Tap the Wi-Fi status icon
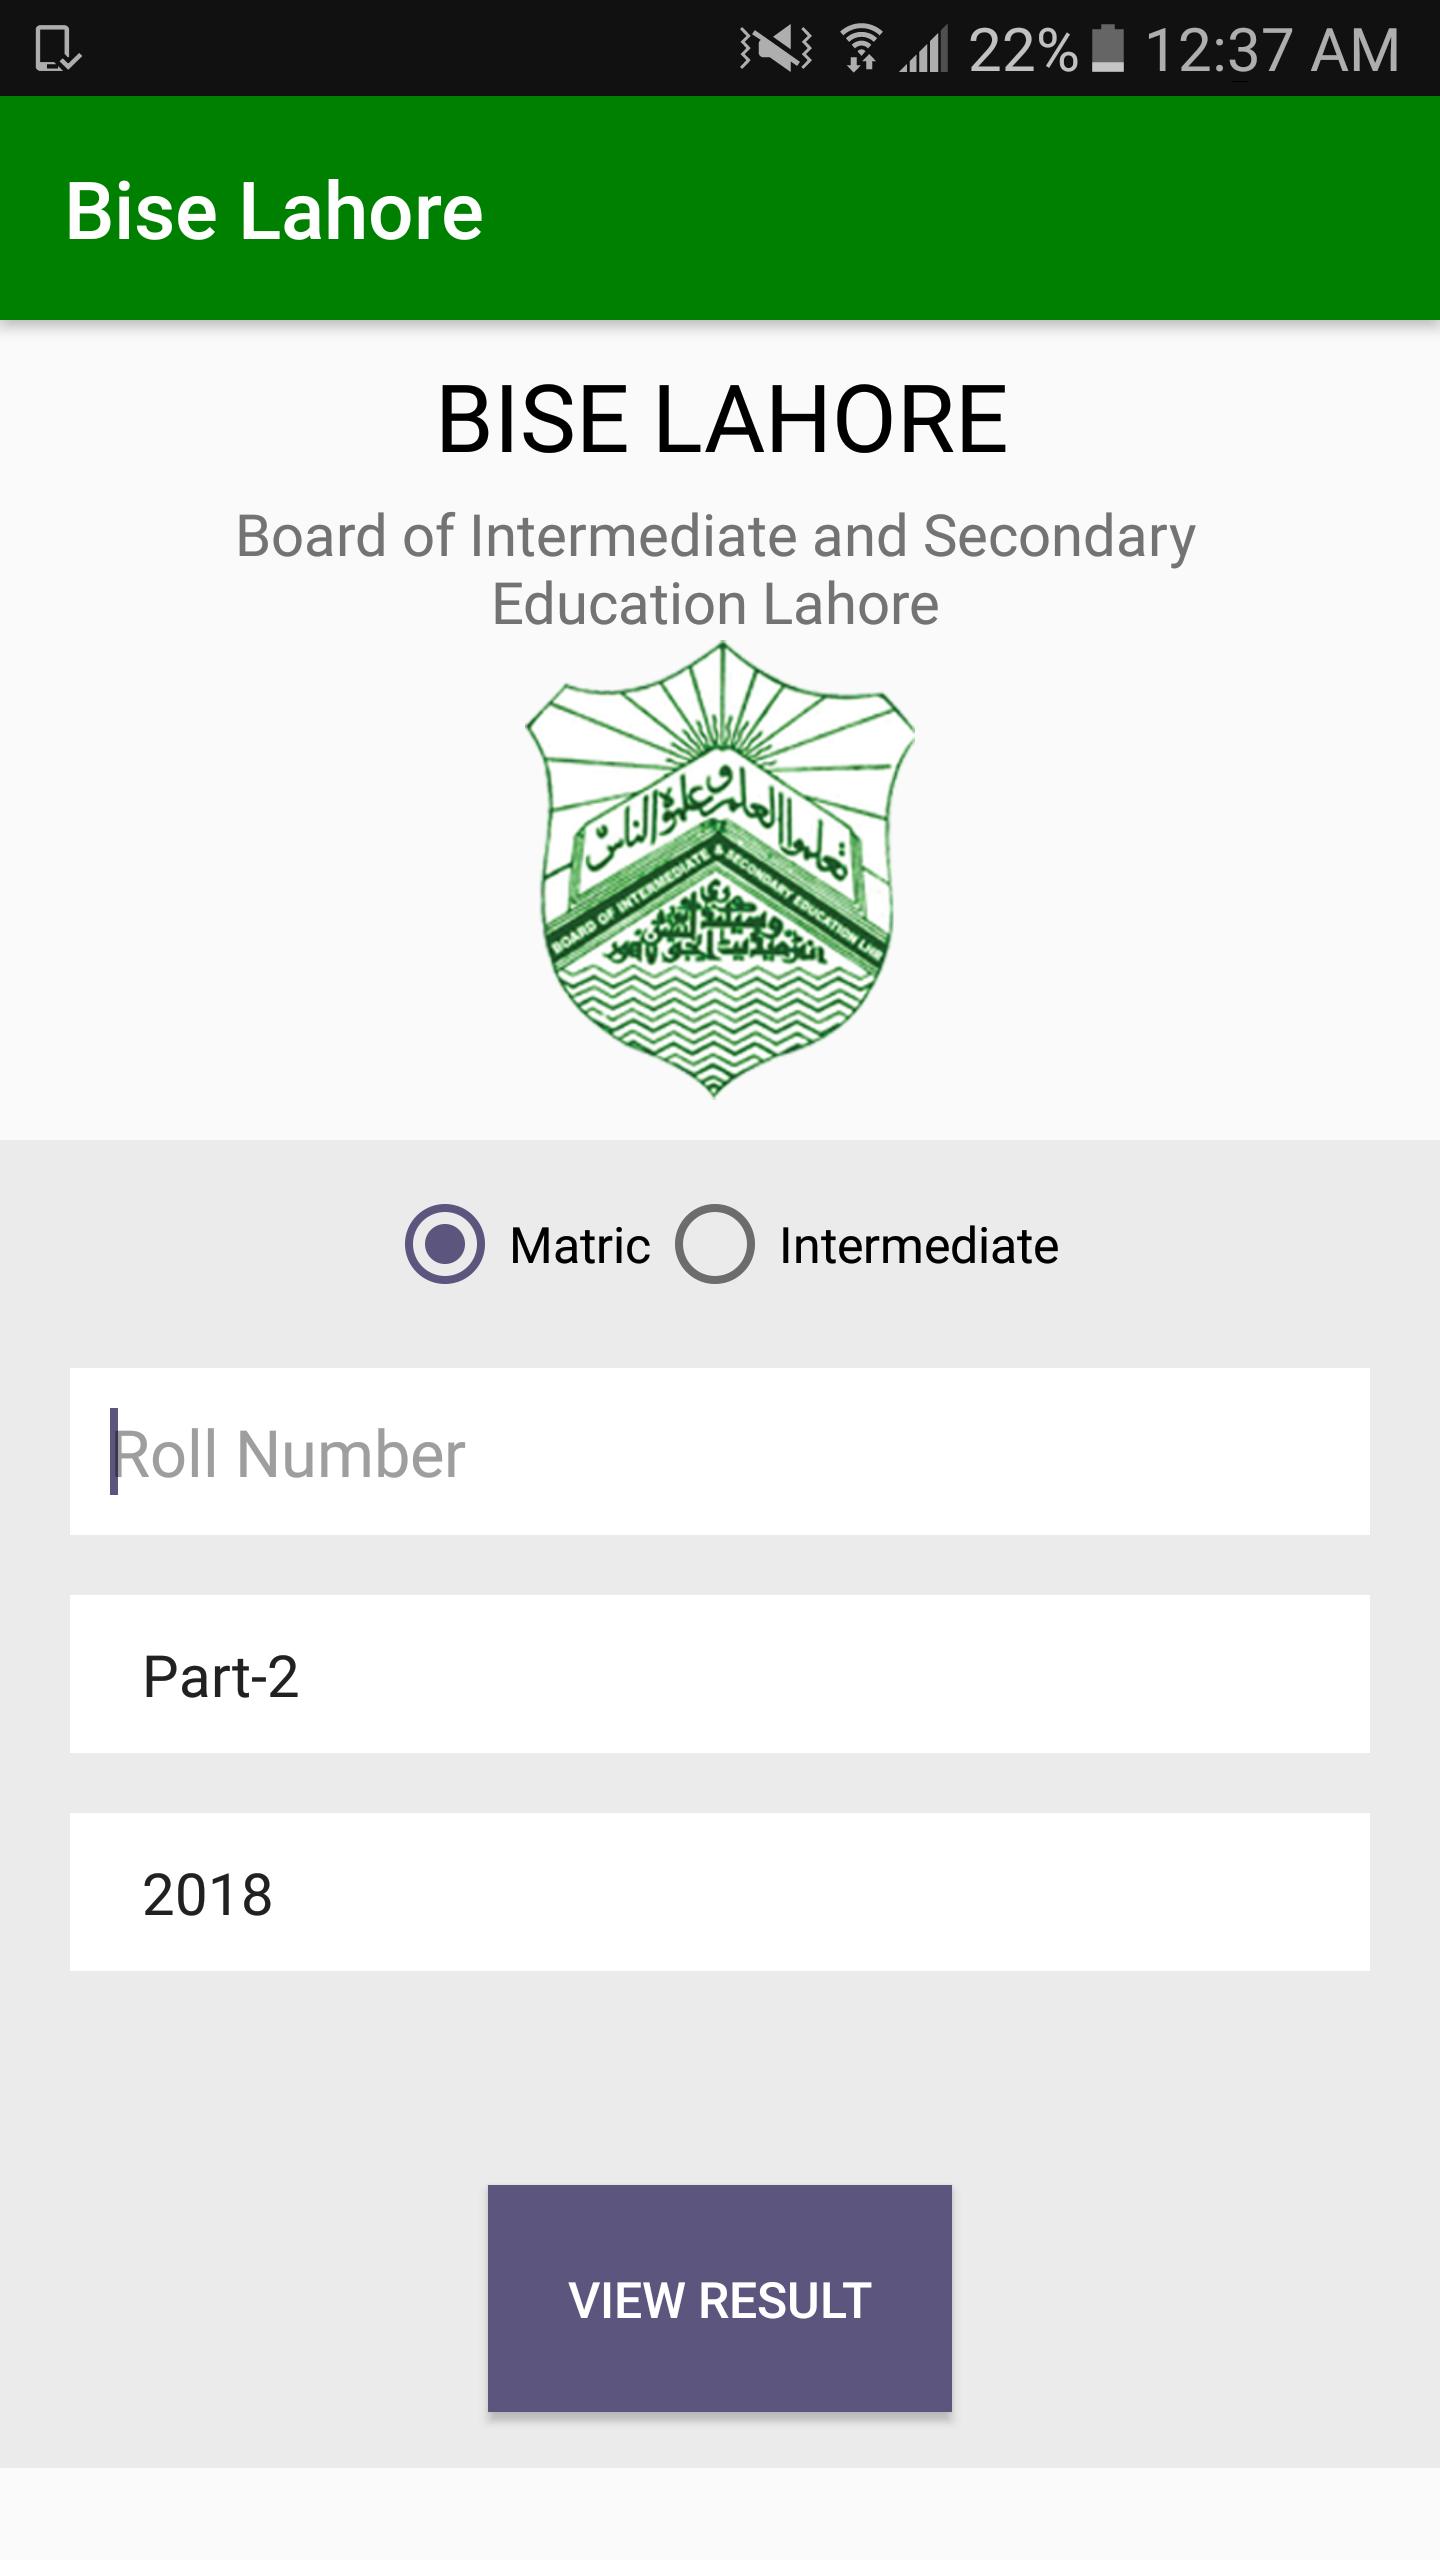 point(860,49)
